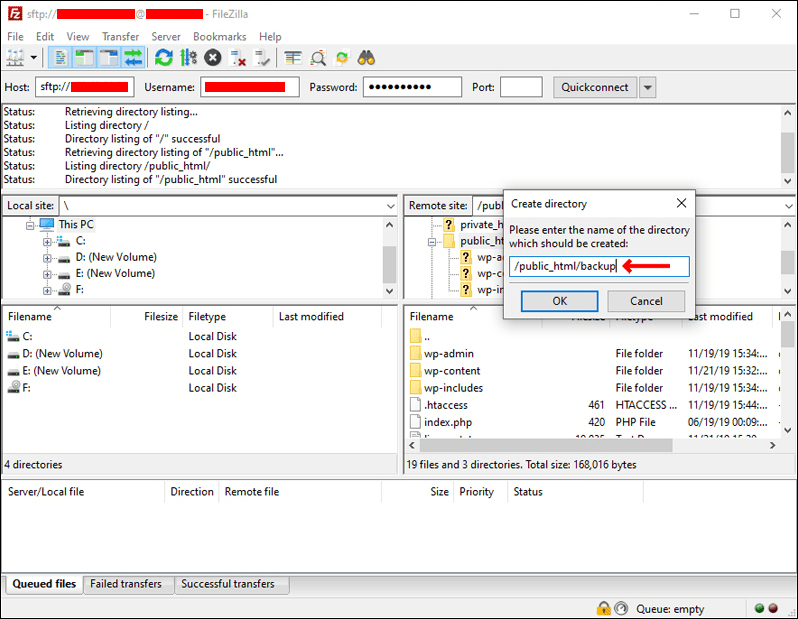Select wp-includes folder in remote list
The image size is (798, 619).
[x=453, y=388]
